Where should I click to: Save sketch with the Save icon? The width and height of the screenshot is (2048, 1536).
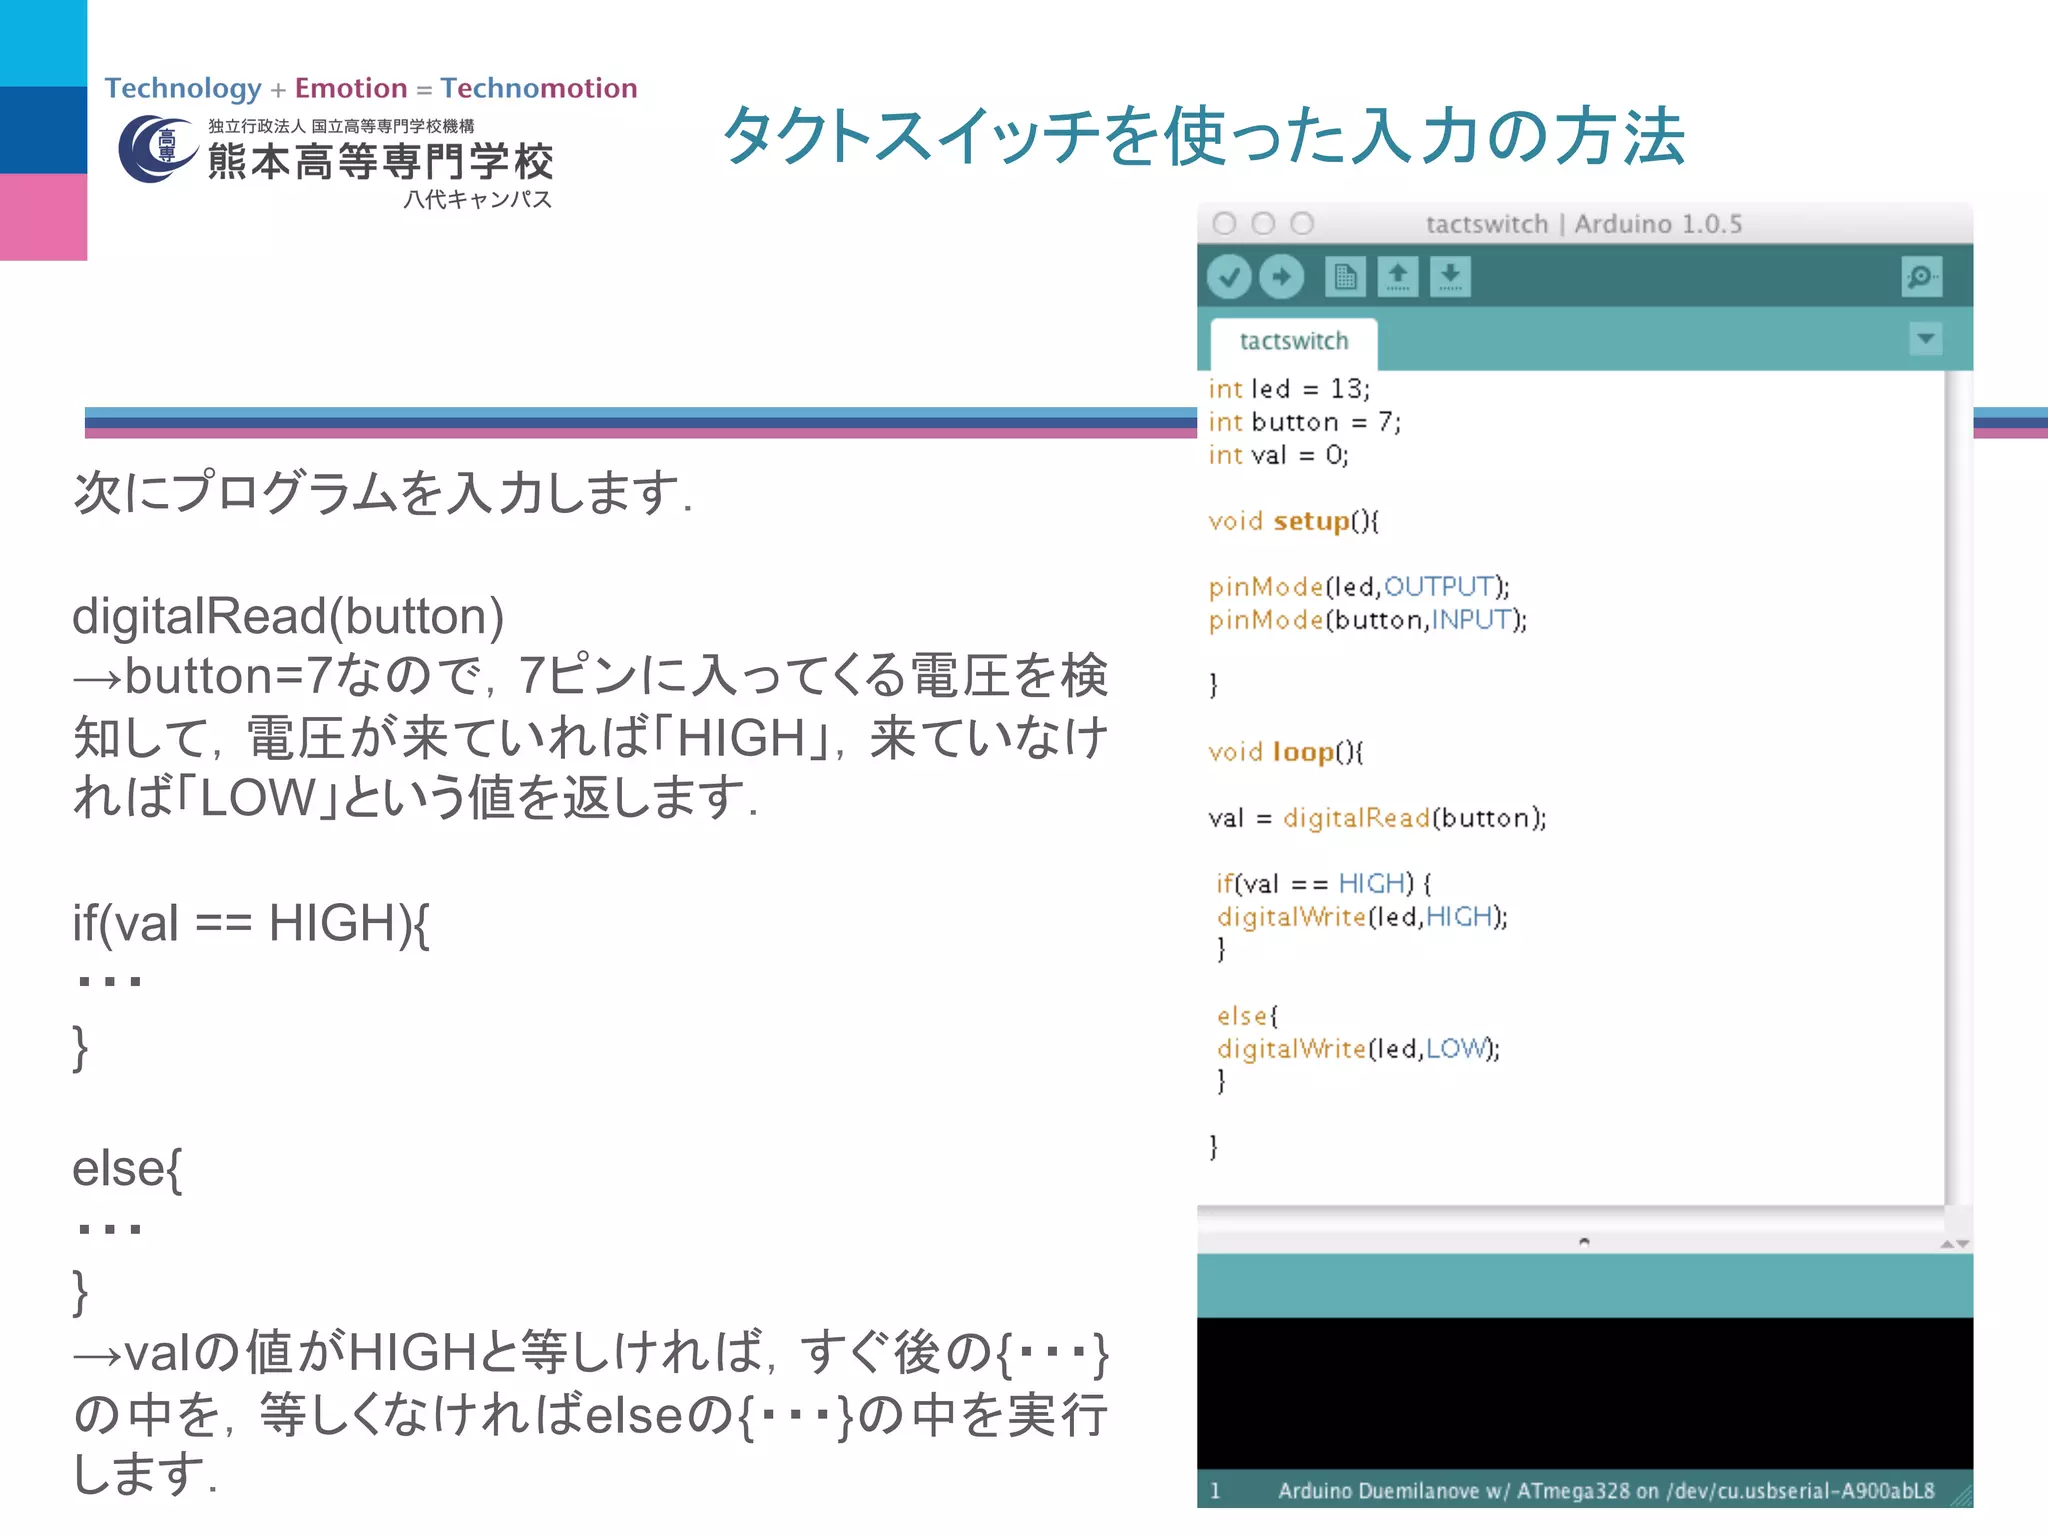(x=1450, y=276)
